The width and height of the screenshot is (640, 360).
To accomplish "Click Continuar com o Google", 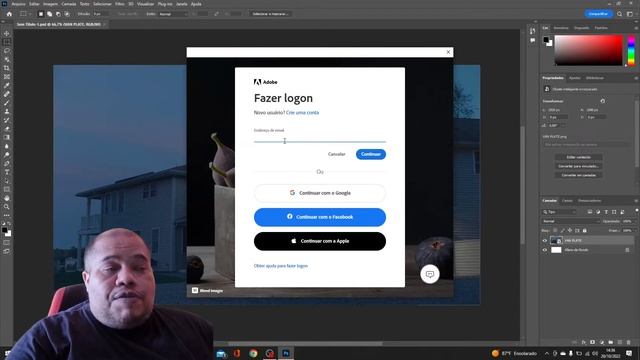I will coord(320,193).
